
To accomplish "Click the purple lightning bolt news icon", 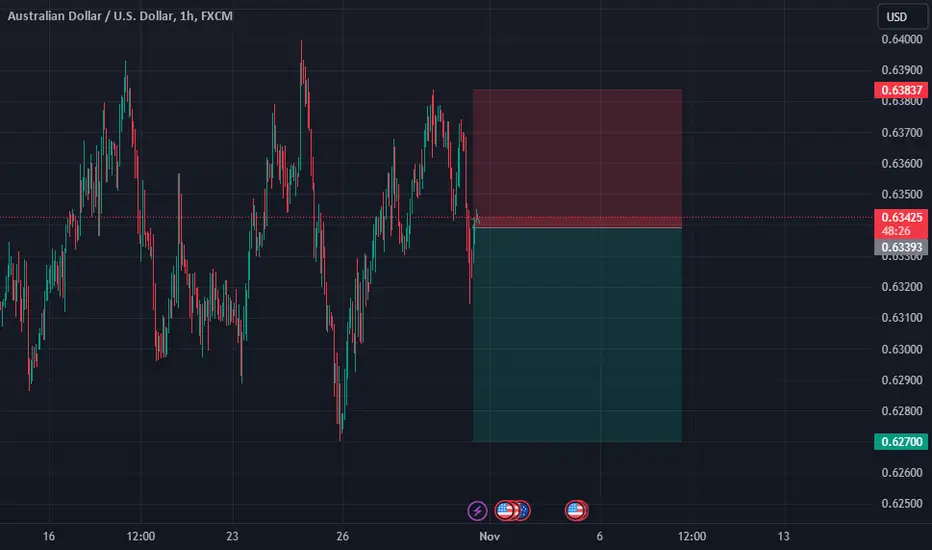I will [477, 511].
